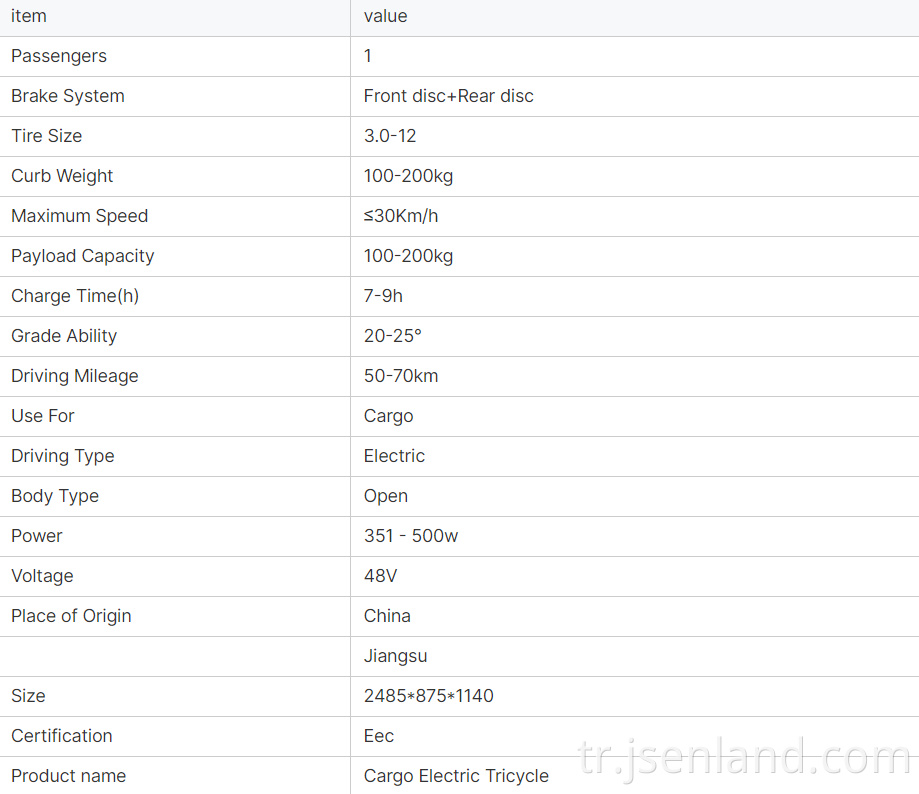Viewport: 919px width, 794px height.
Task: Select the Power value 351 - 500w
Action: pyautogui.click(x=411, y=536)
